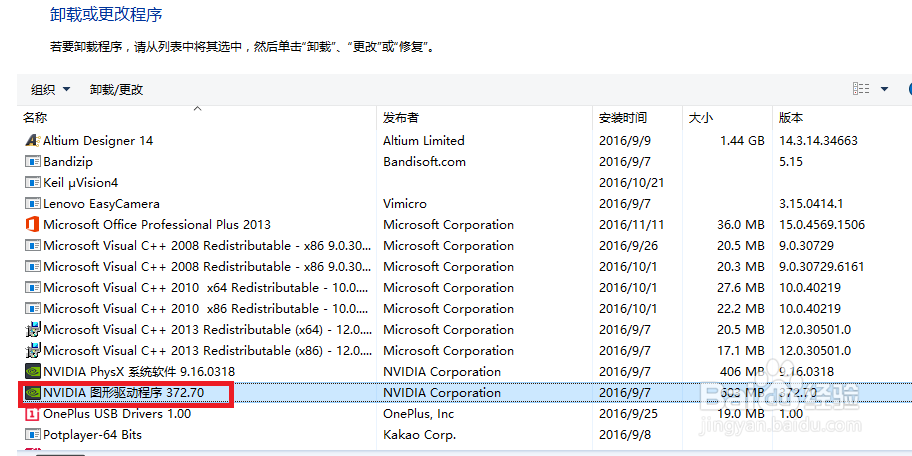912x456 pixels.
Task: Click the 17.1 MB size cell
Action: pos(740,351)
